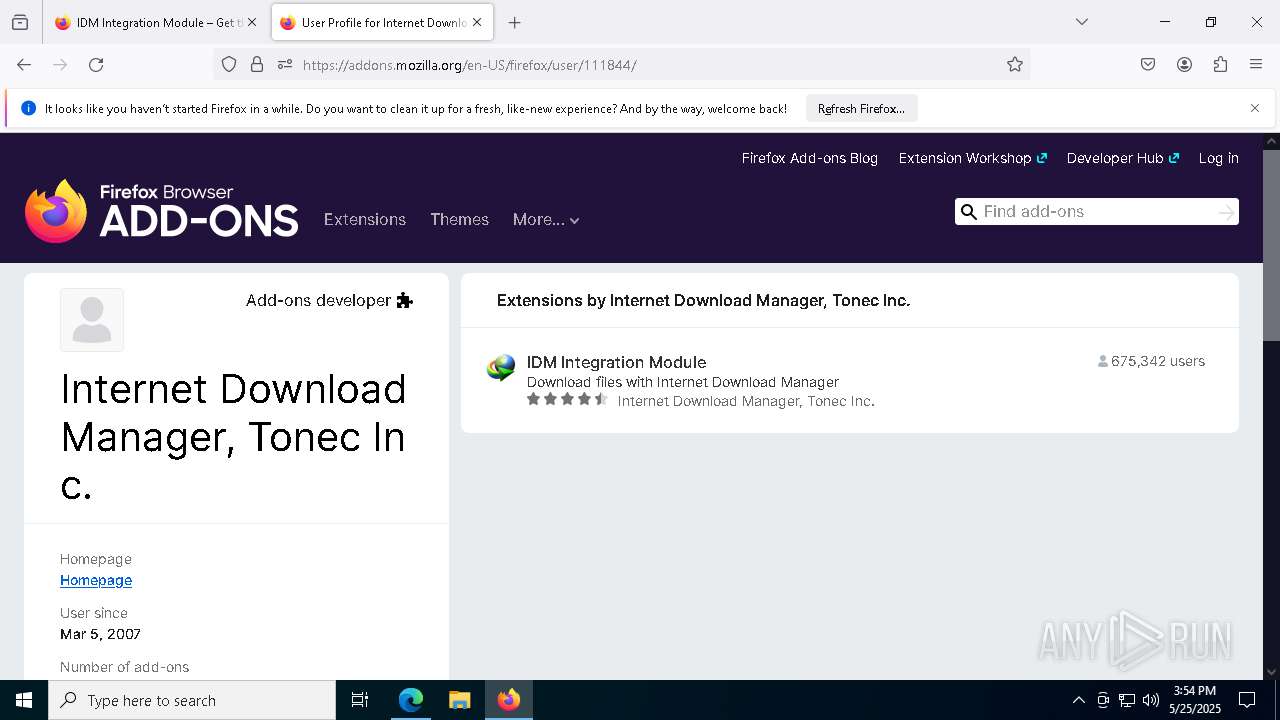Viewport: 1280px width, 720px height.
Task: List all tabs dropdown arrow
Action: (1082, 22)
